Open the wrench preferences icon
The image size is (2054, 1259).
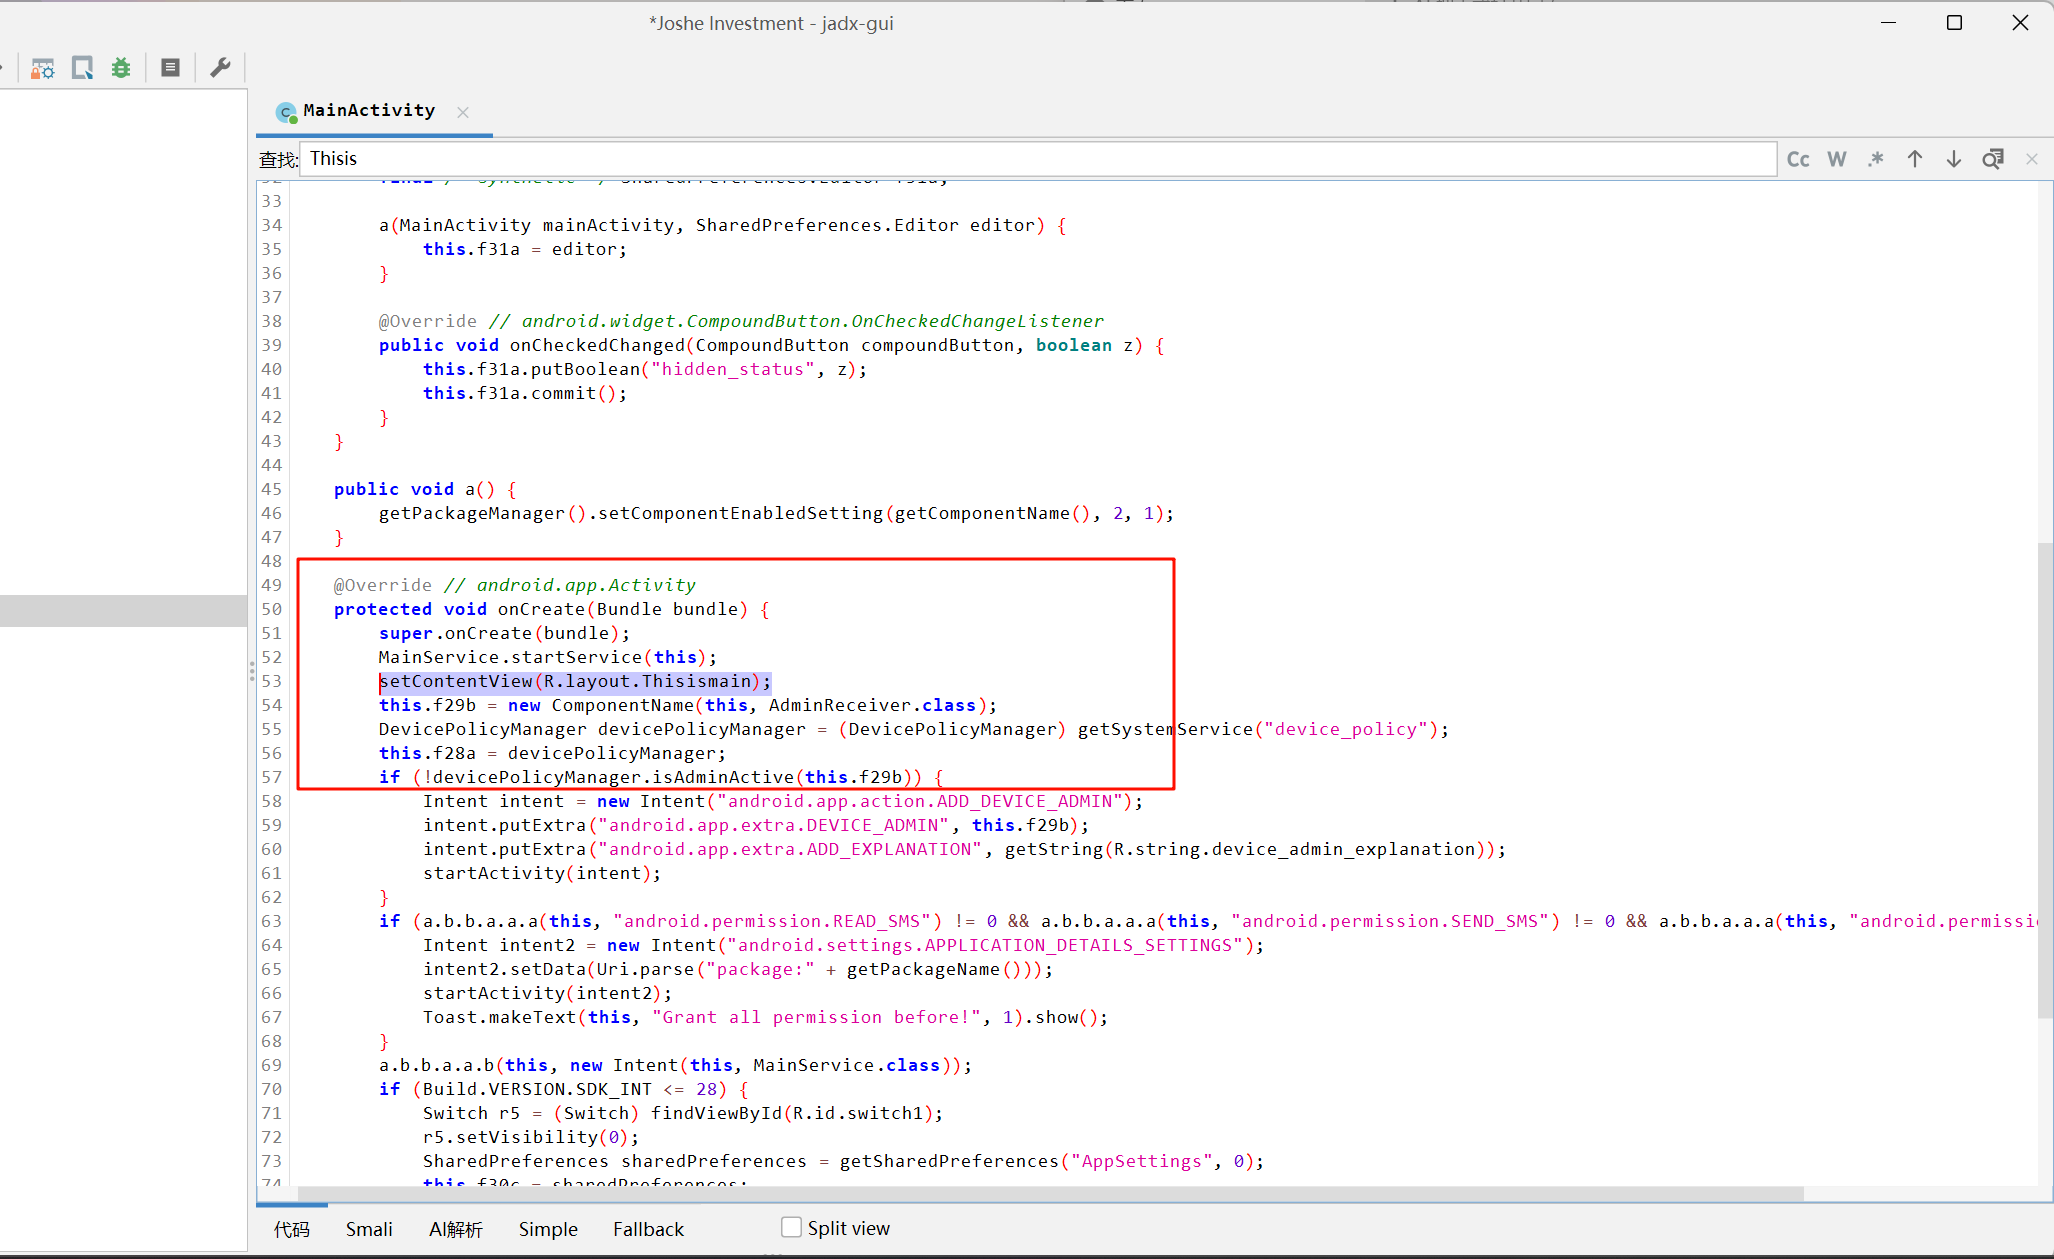pyautogui.click(x=220, y=68)
